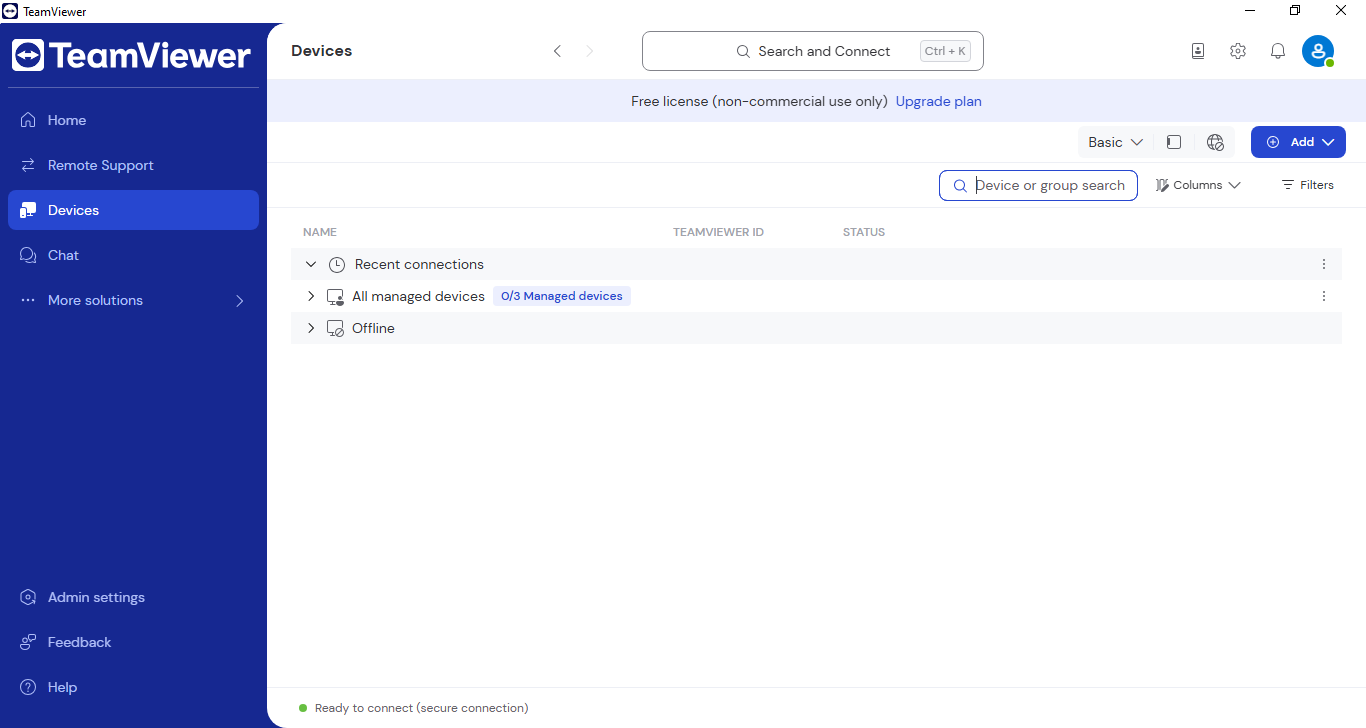Open settings via the gear icon
Image resolution: width=1366 pixels, height=728 pixels.
point(1238,51)
